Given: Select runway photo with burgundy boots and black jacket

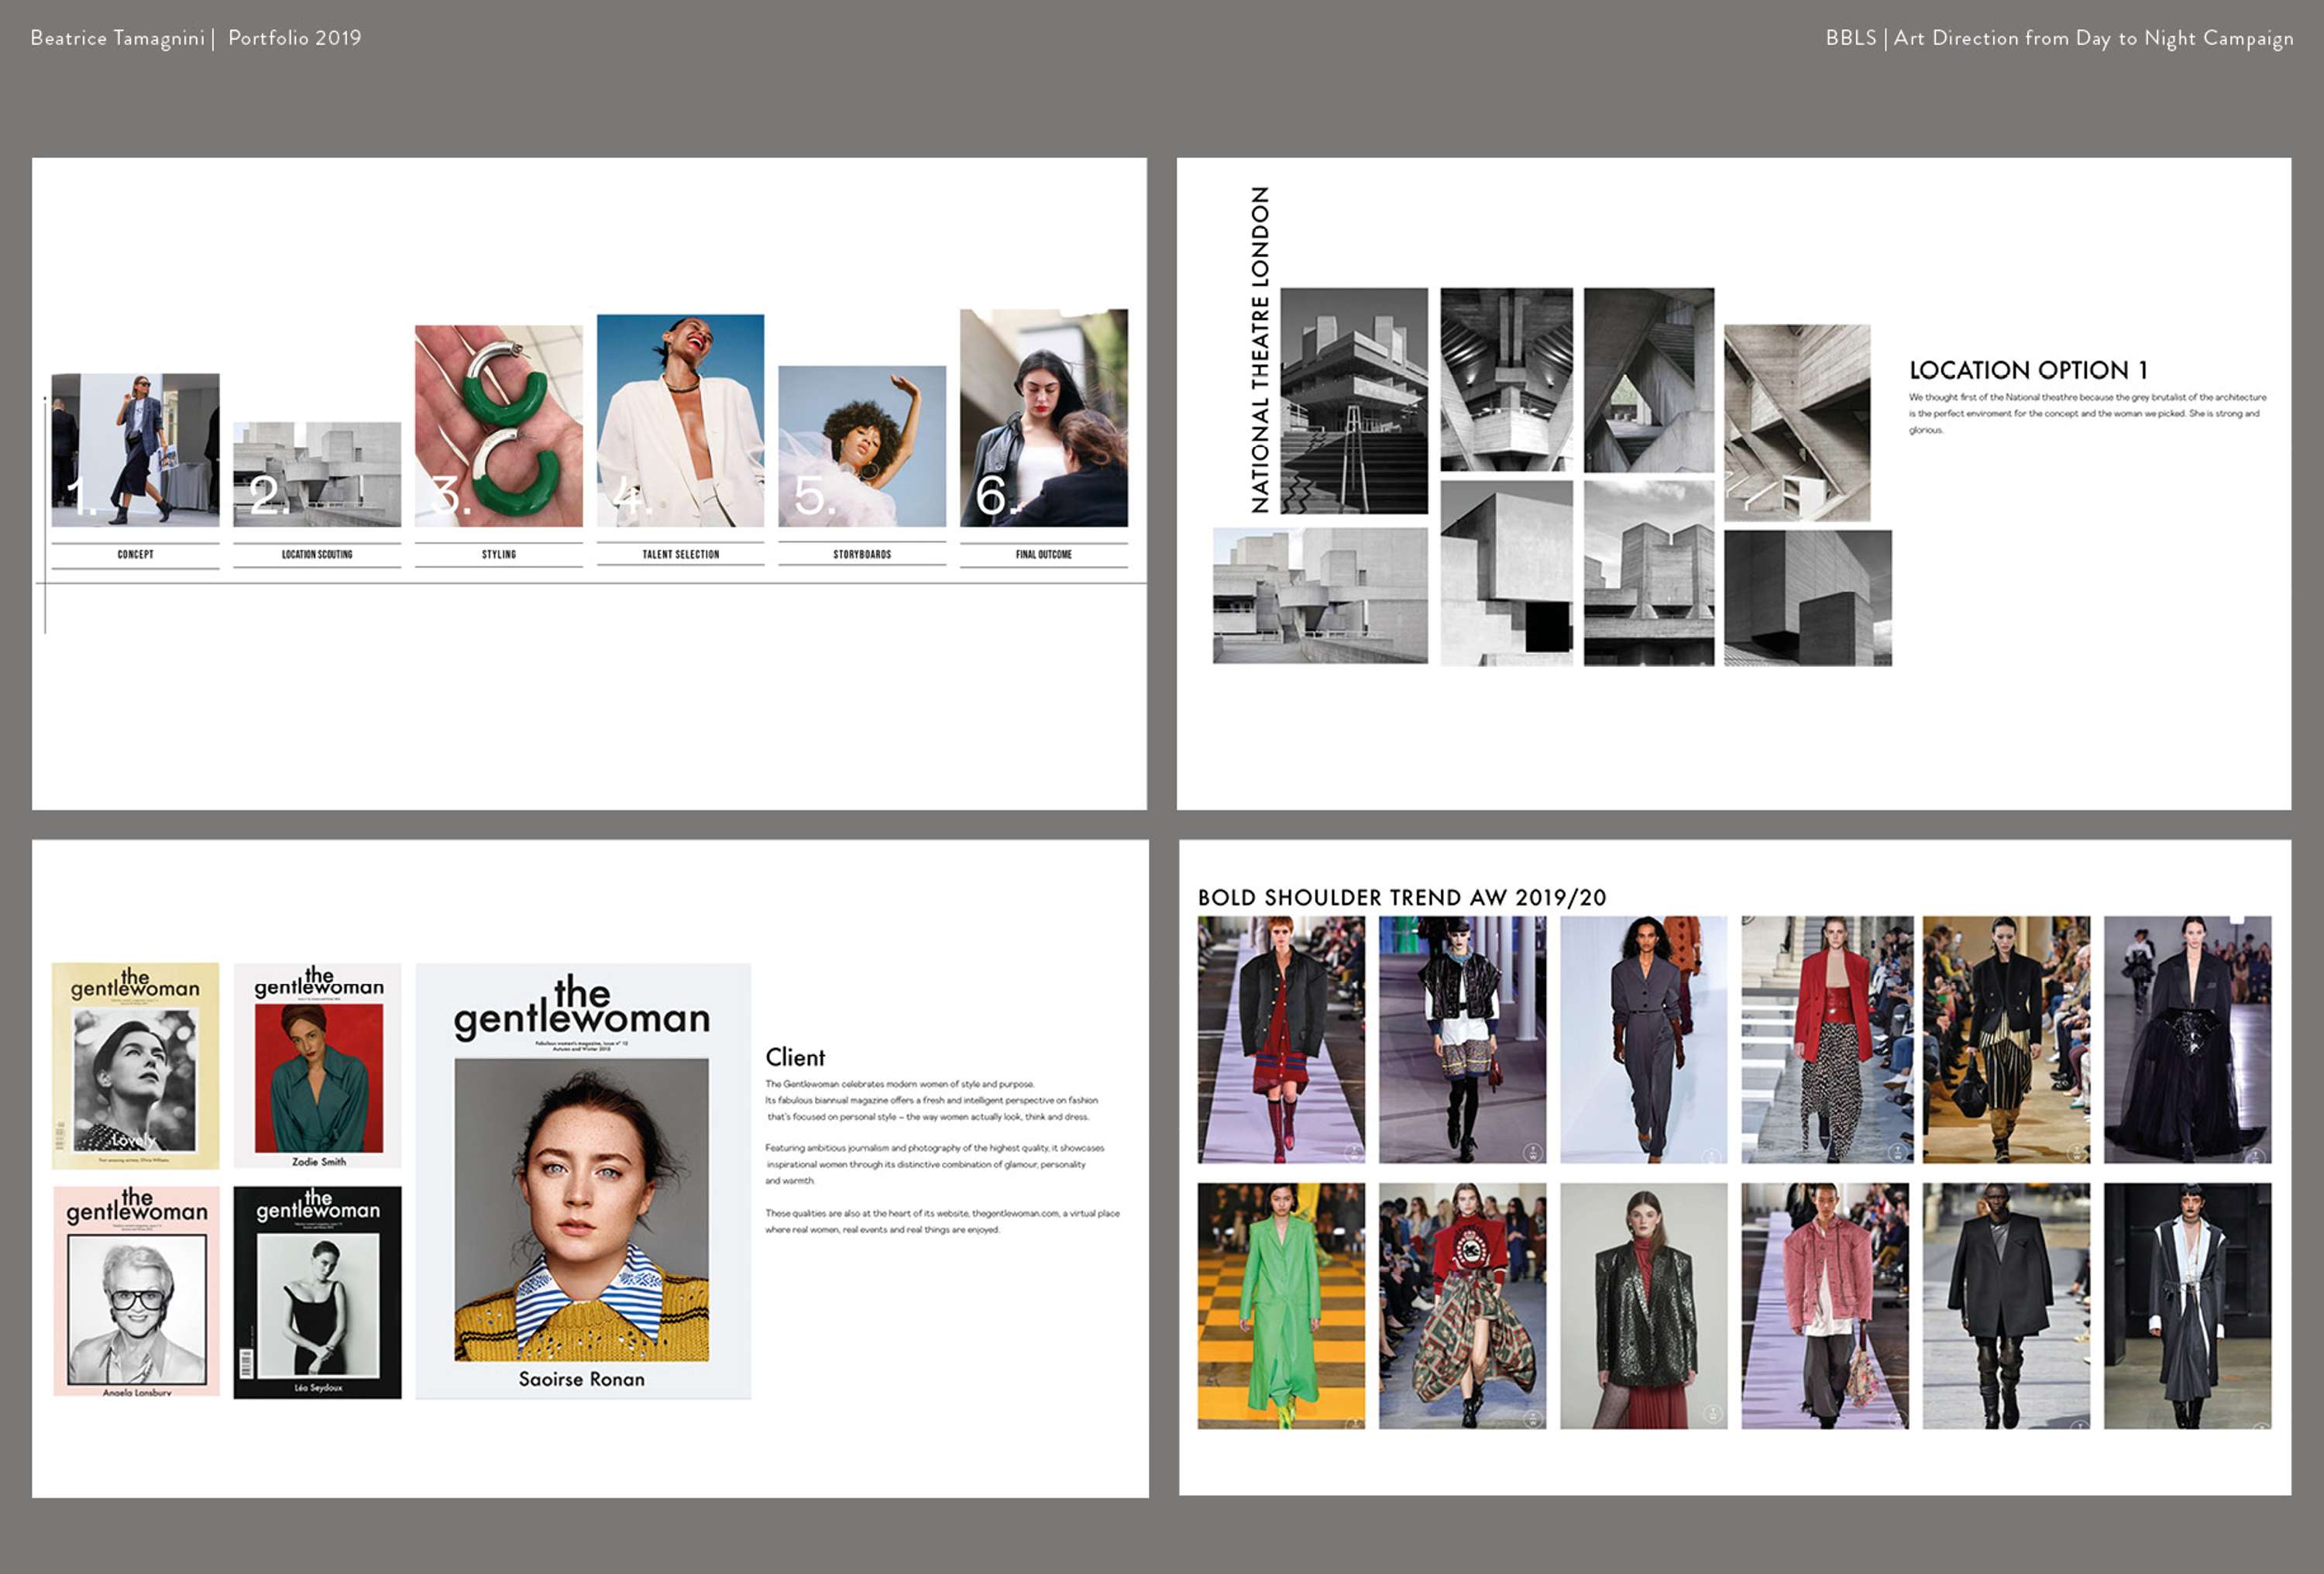Looking at the screenshot, I should [1281, 1039].
